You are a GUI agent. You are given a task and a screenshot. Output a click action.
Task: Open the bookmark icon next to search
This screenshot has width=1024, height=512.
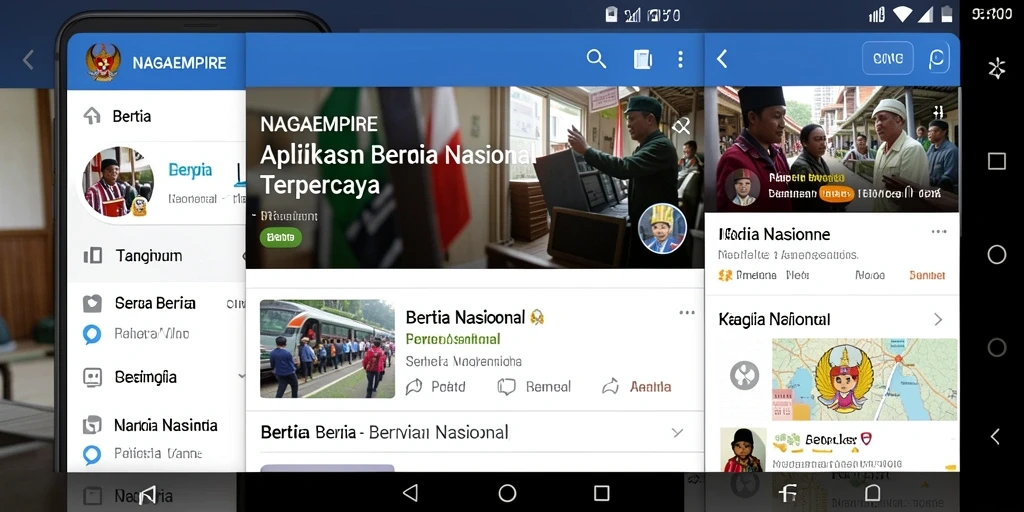(x=643, y=59)
